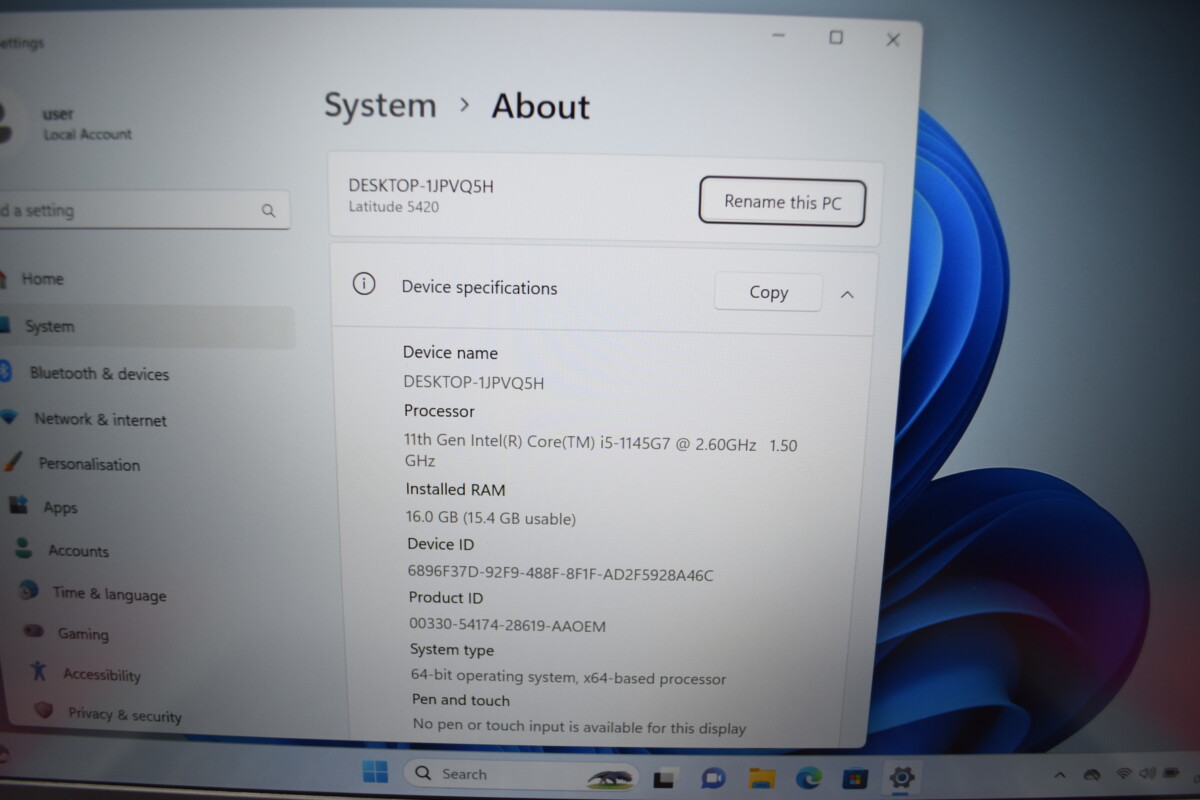The image size is (1200, 800).
Task: Click the Accounts person icon
Action: click(x=23, y=548)
